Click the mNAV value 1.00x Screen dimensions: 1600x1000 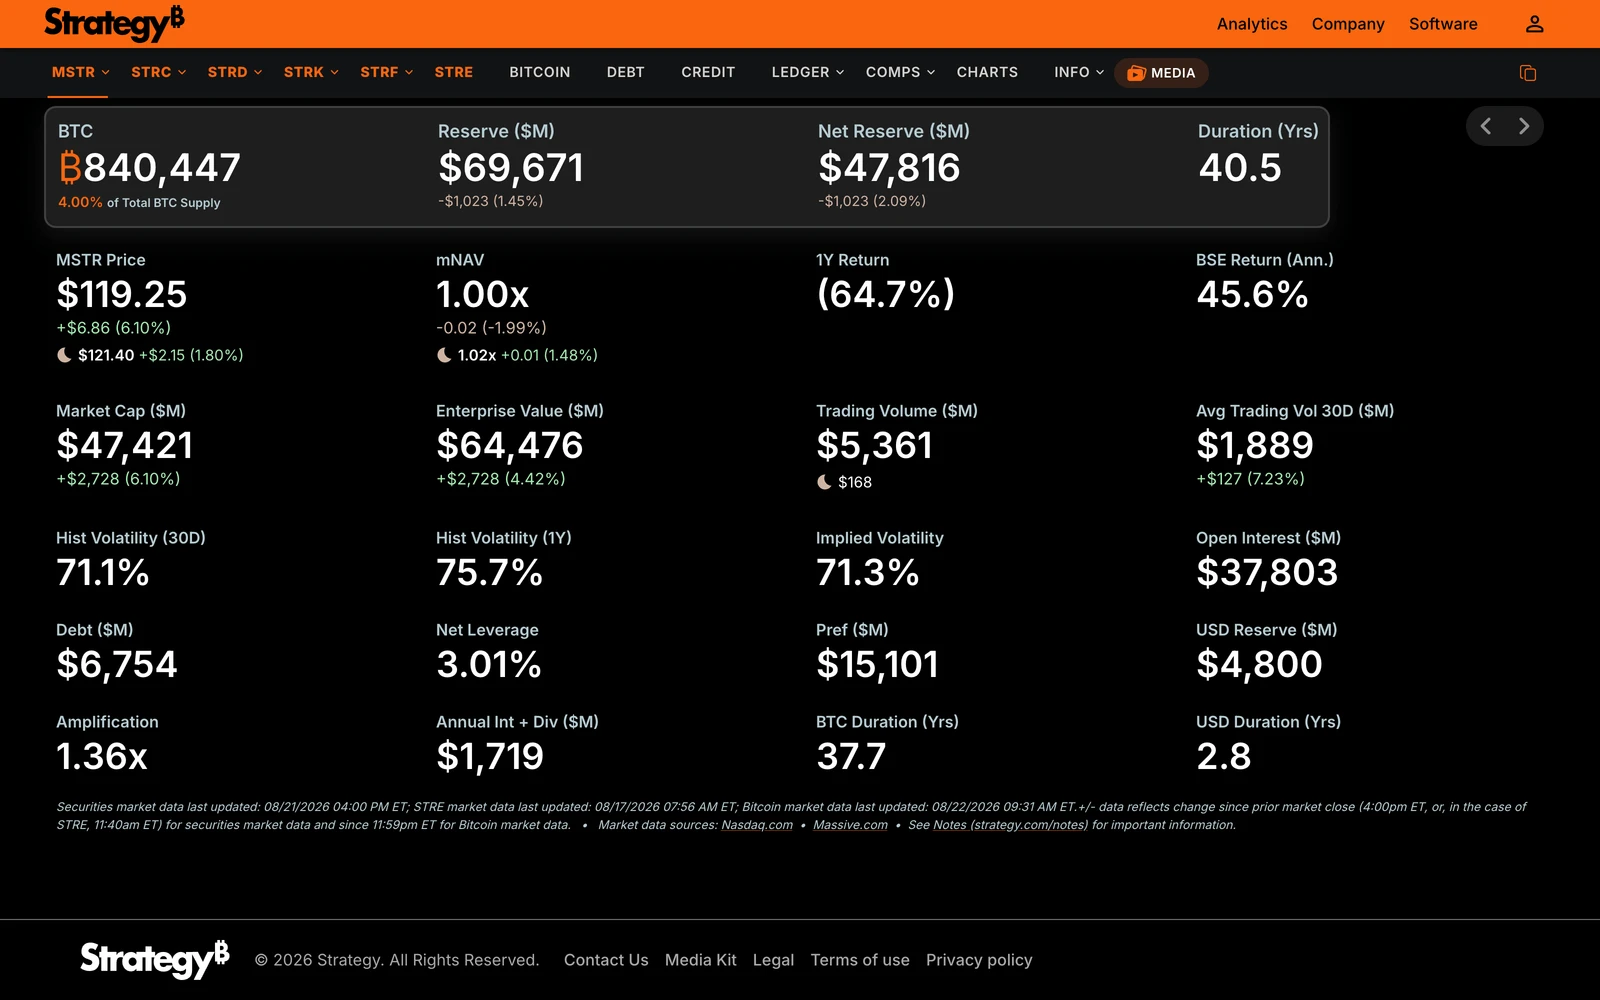click(x=482, y=295)
